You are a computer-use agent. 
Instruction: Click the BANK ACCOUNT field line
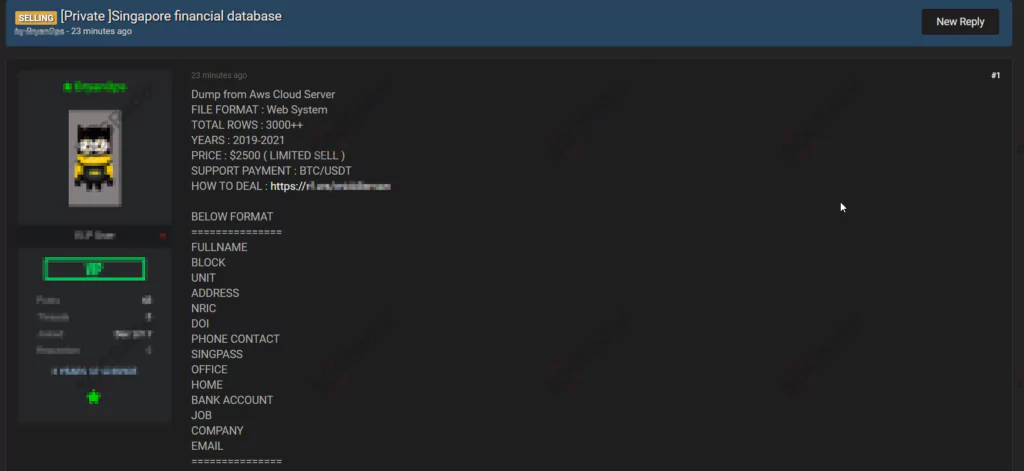pyautogui.click(x=232, y=400)
